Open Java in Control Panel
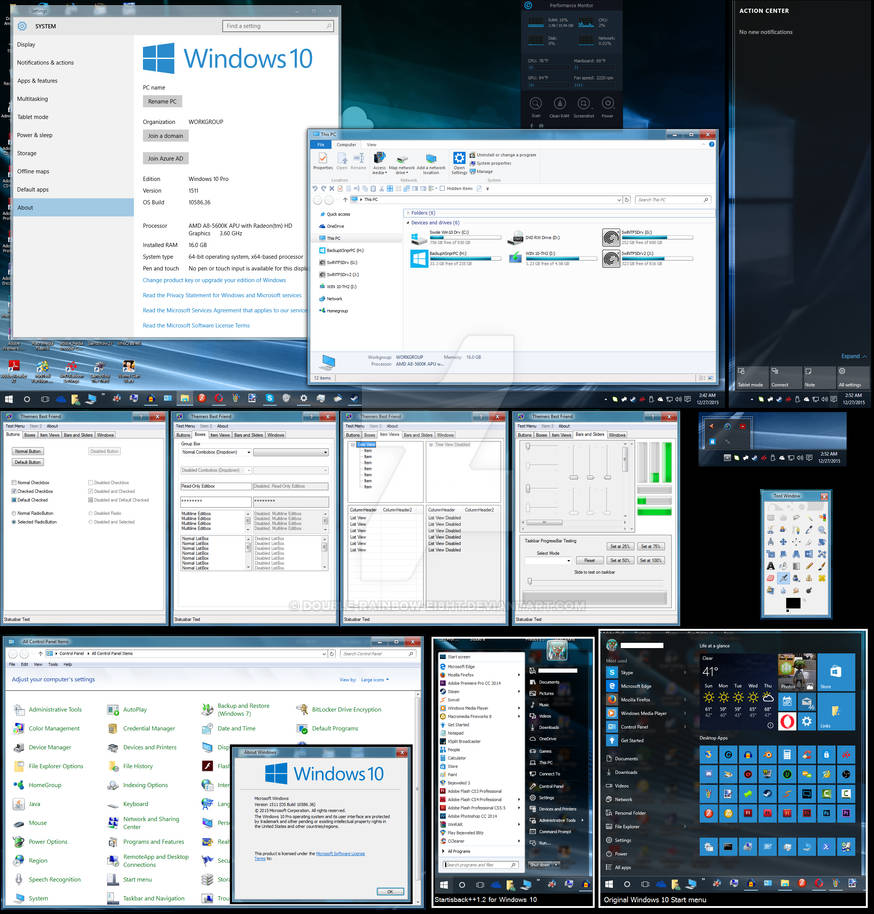Image resolution: width=874 pixels, height=914 pixels. click(27, 804)
